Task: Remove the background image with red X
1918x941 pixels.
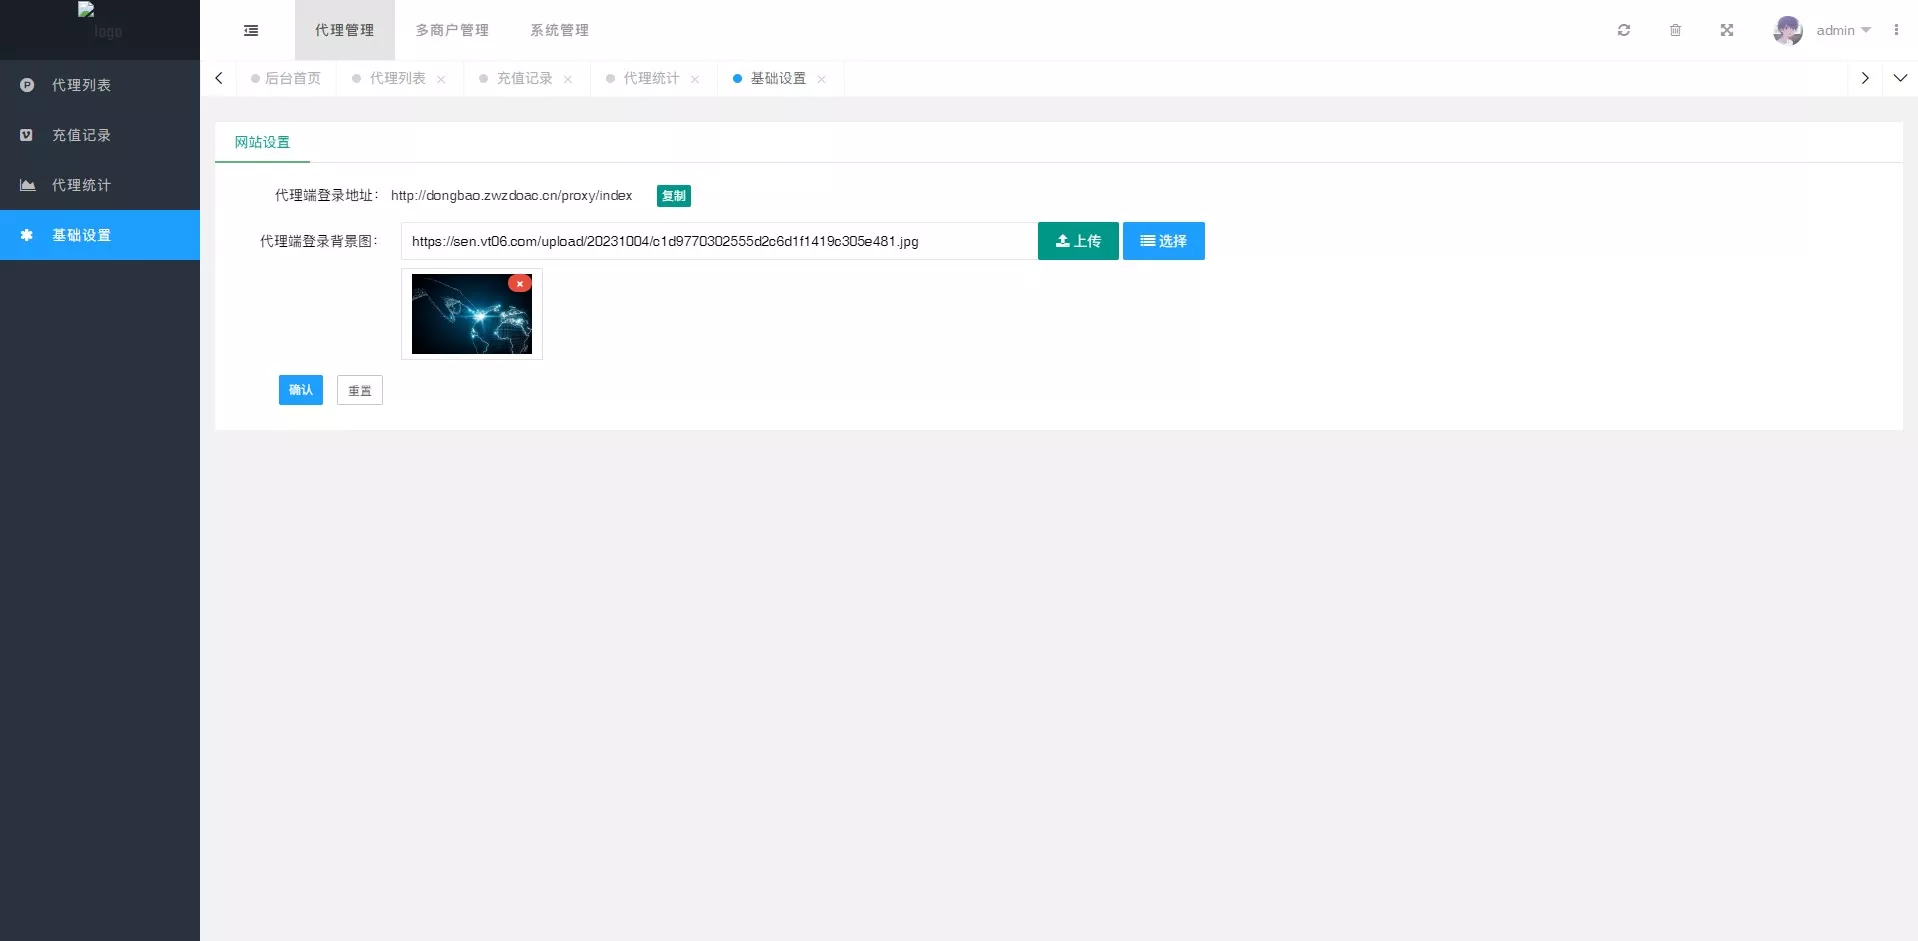Action: pos(520,284)
